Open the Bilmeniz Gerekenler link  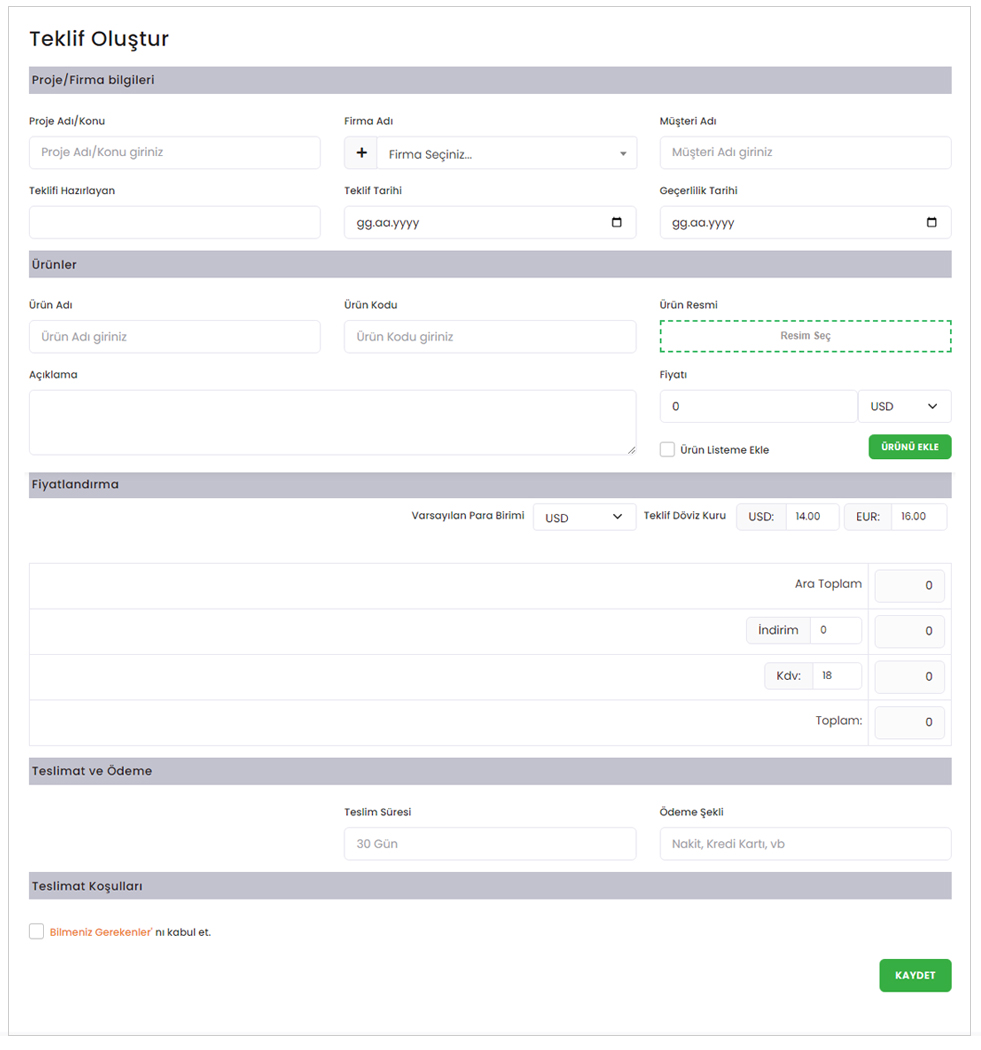[100, 932]
